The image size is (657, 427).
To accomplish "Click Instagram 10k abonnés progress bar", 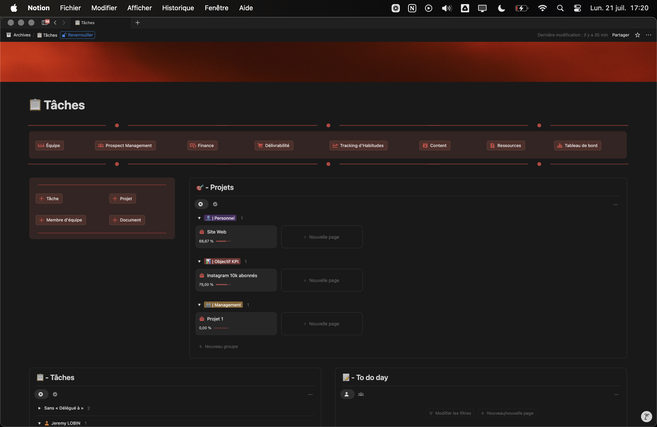I will coord(223,285).
